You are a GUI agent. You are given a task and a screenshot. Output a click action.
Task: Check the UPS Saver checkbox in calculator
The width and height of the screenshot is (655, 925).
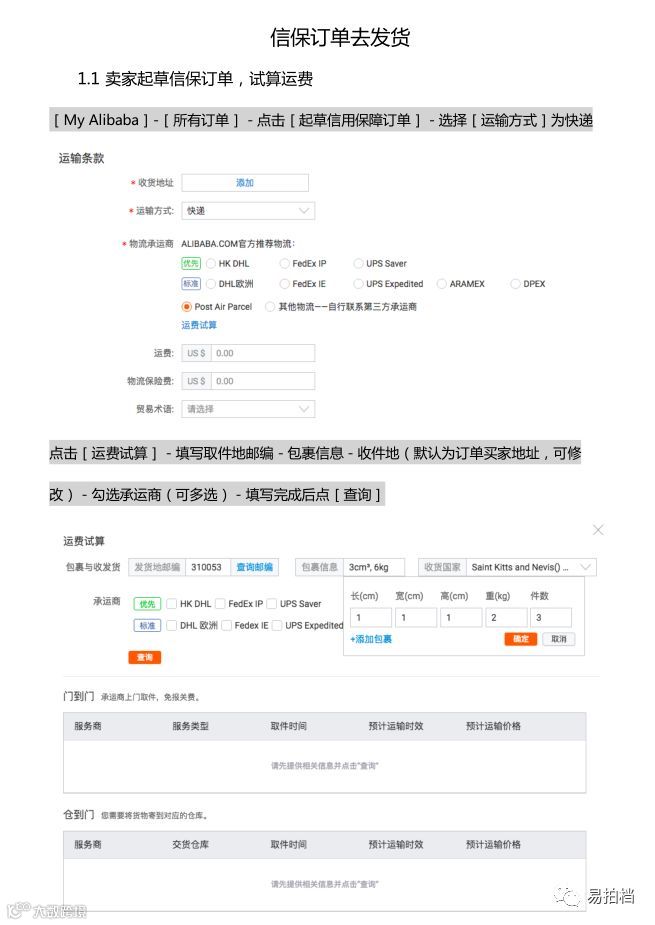[x=272, y=604]
